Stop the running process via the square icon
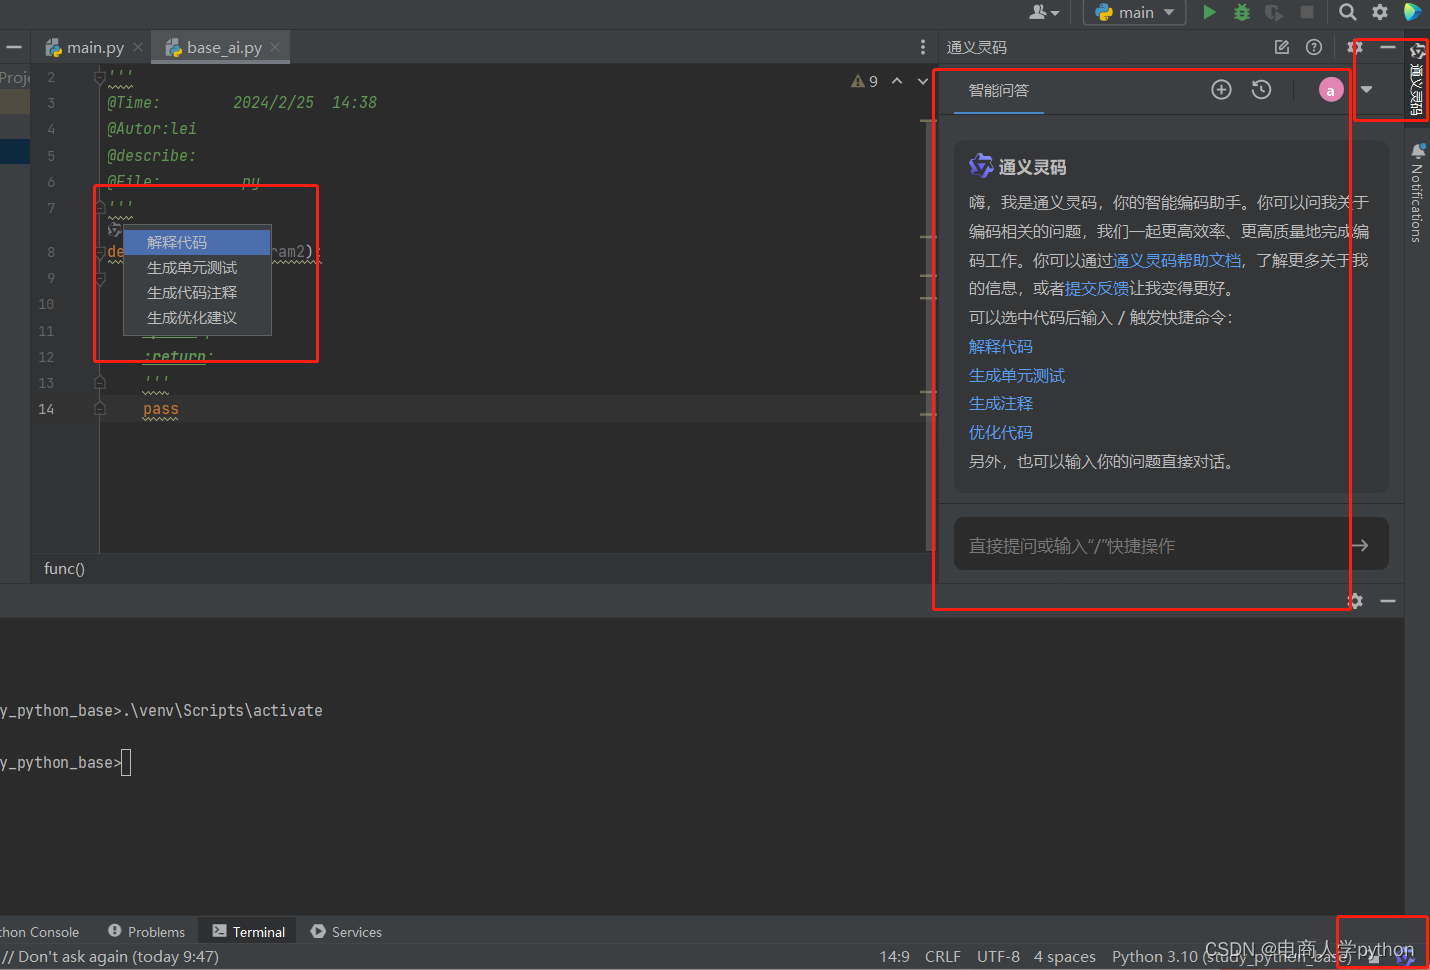Viewport: 1430px width, 970px height. tap(1307, 12)
